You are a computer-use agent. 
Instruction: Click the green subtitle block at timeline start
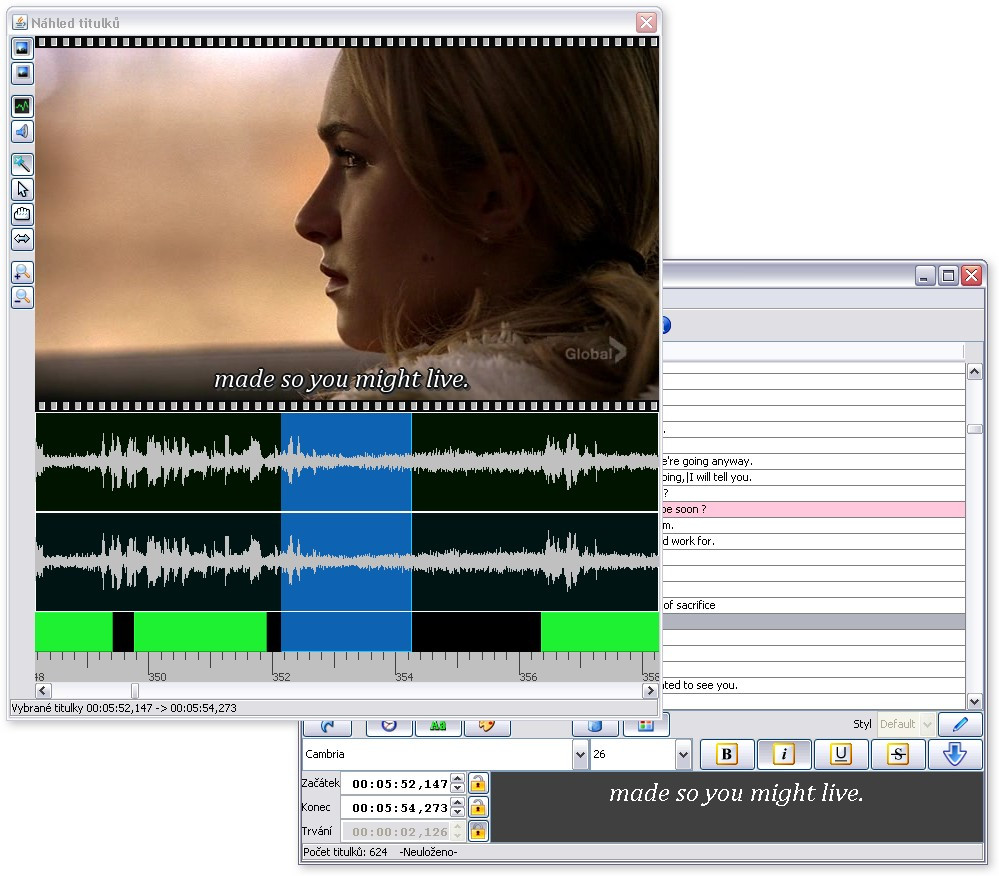point(74,632)
